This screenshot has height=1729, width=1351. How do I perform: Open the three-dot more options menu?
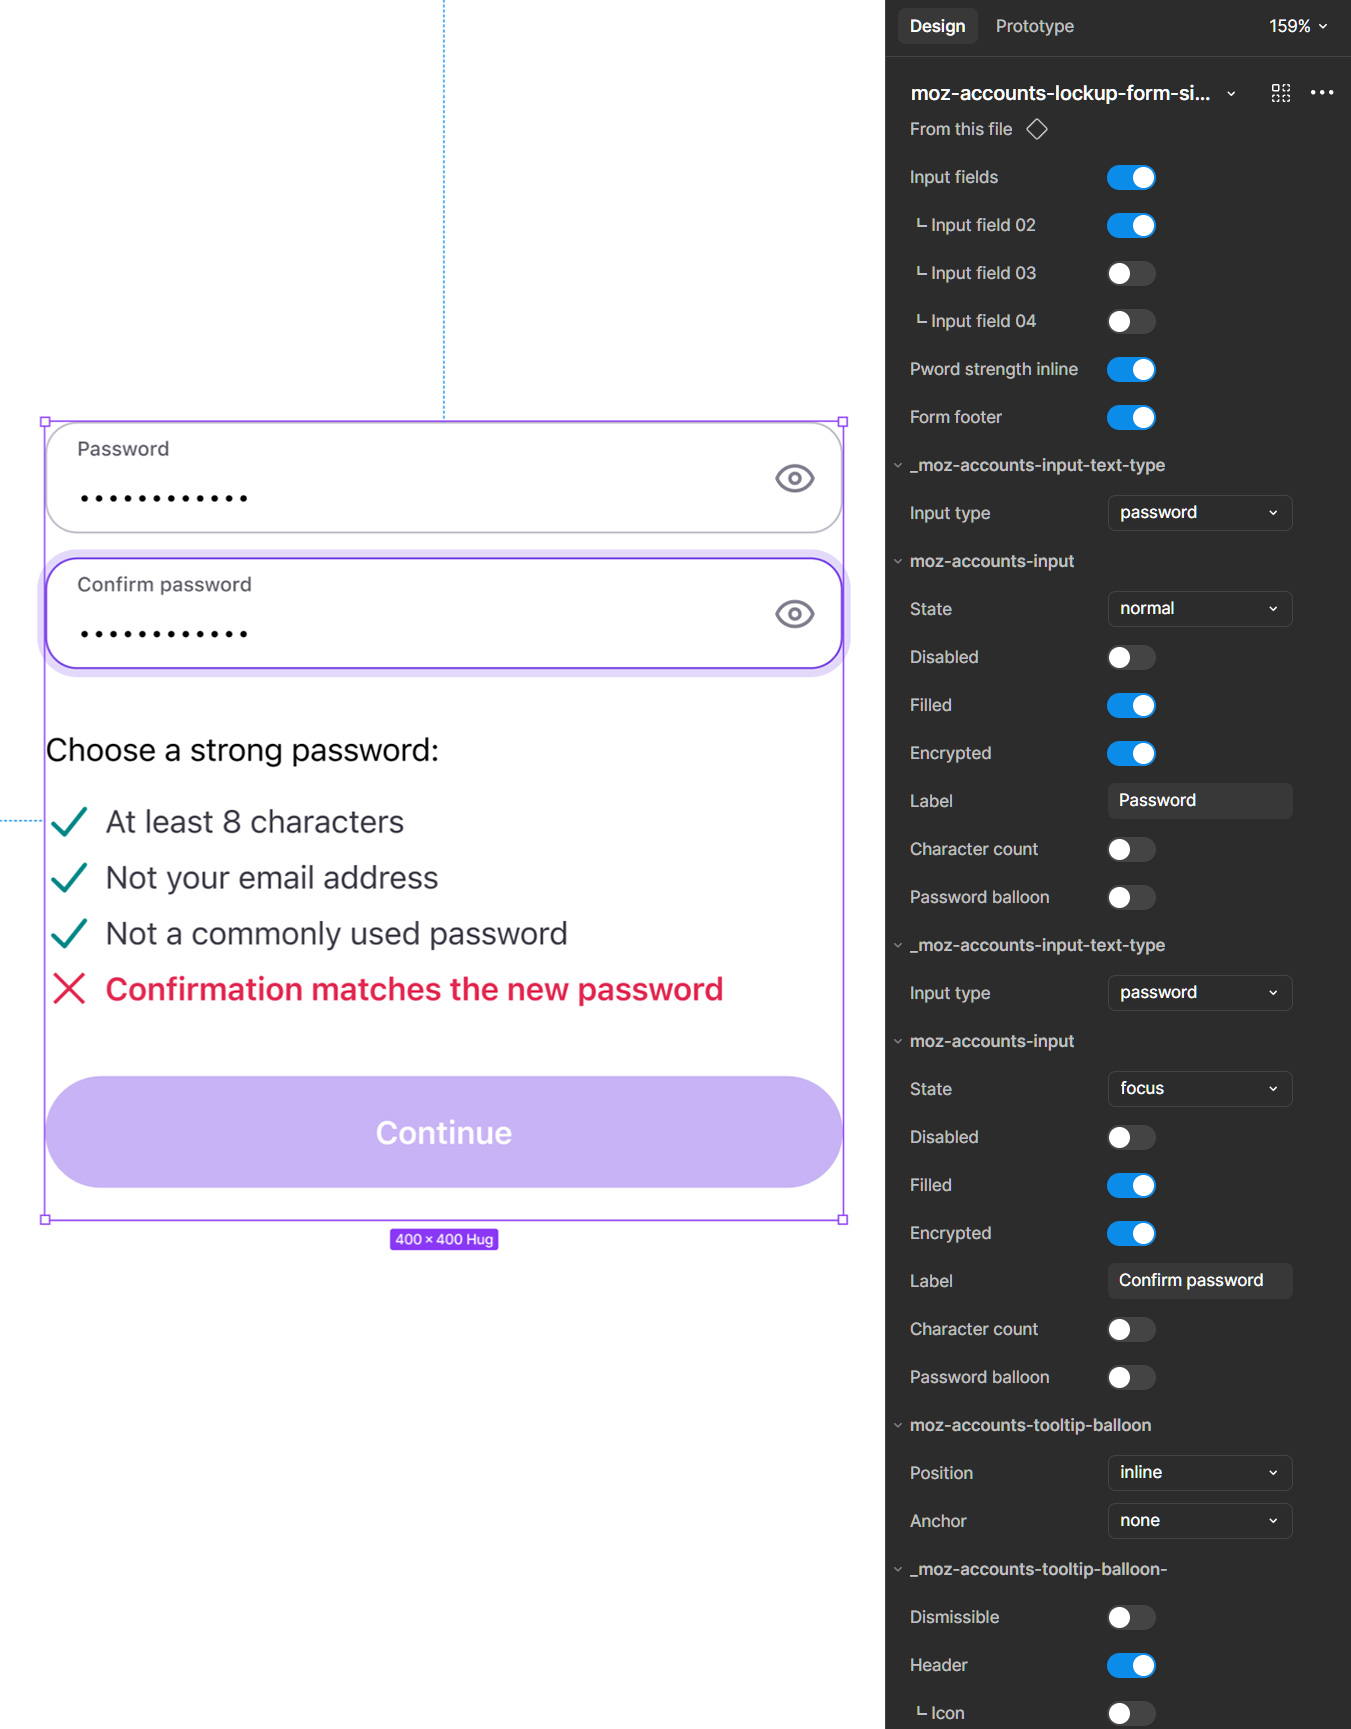pos(1322,93)
